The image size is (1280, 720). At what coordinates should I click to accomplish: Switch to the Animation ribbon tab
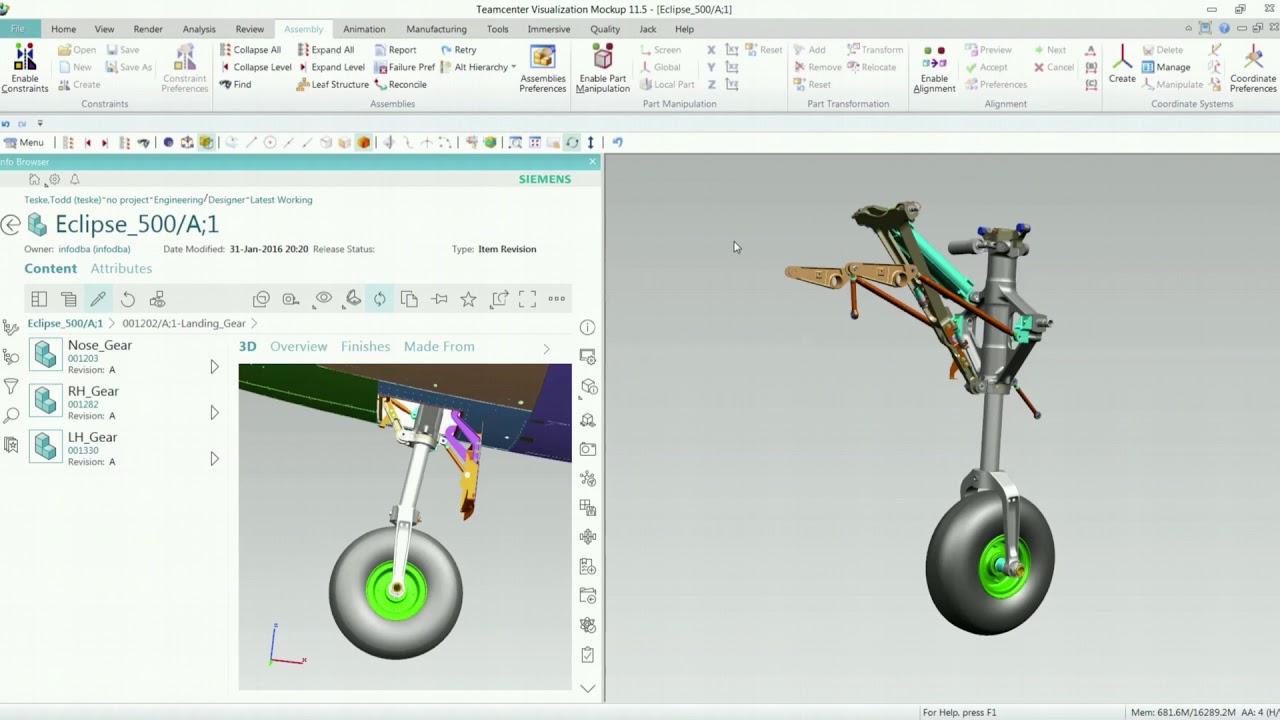pyautogui.click(x=364, y=29)
